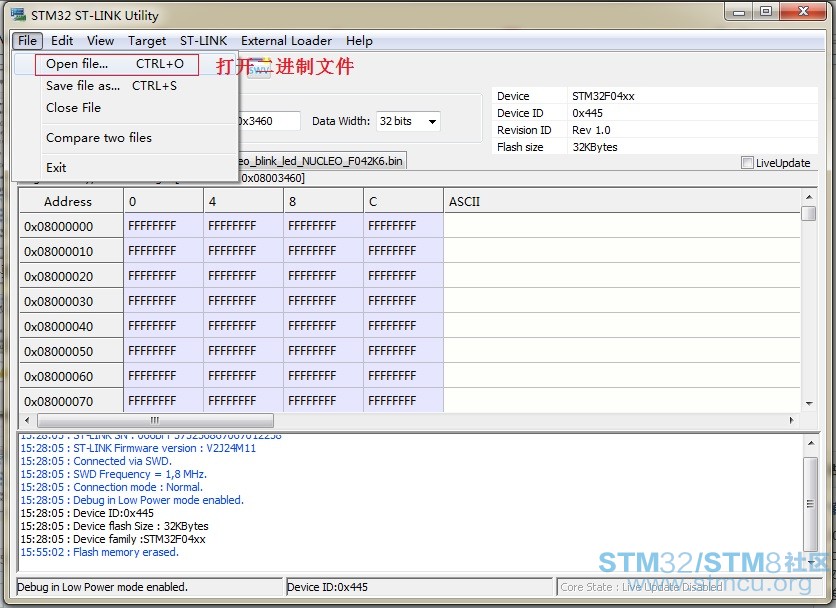The height and width of the screenshot is (608, 836).
Task: Open the Edit menu
Action: (x=62, y=41)
